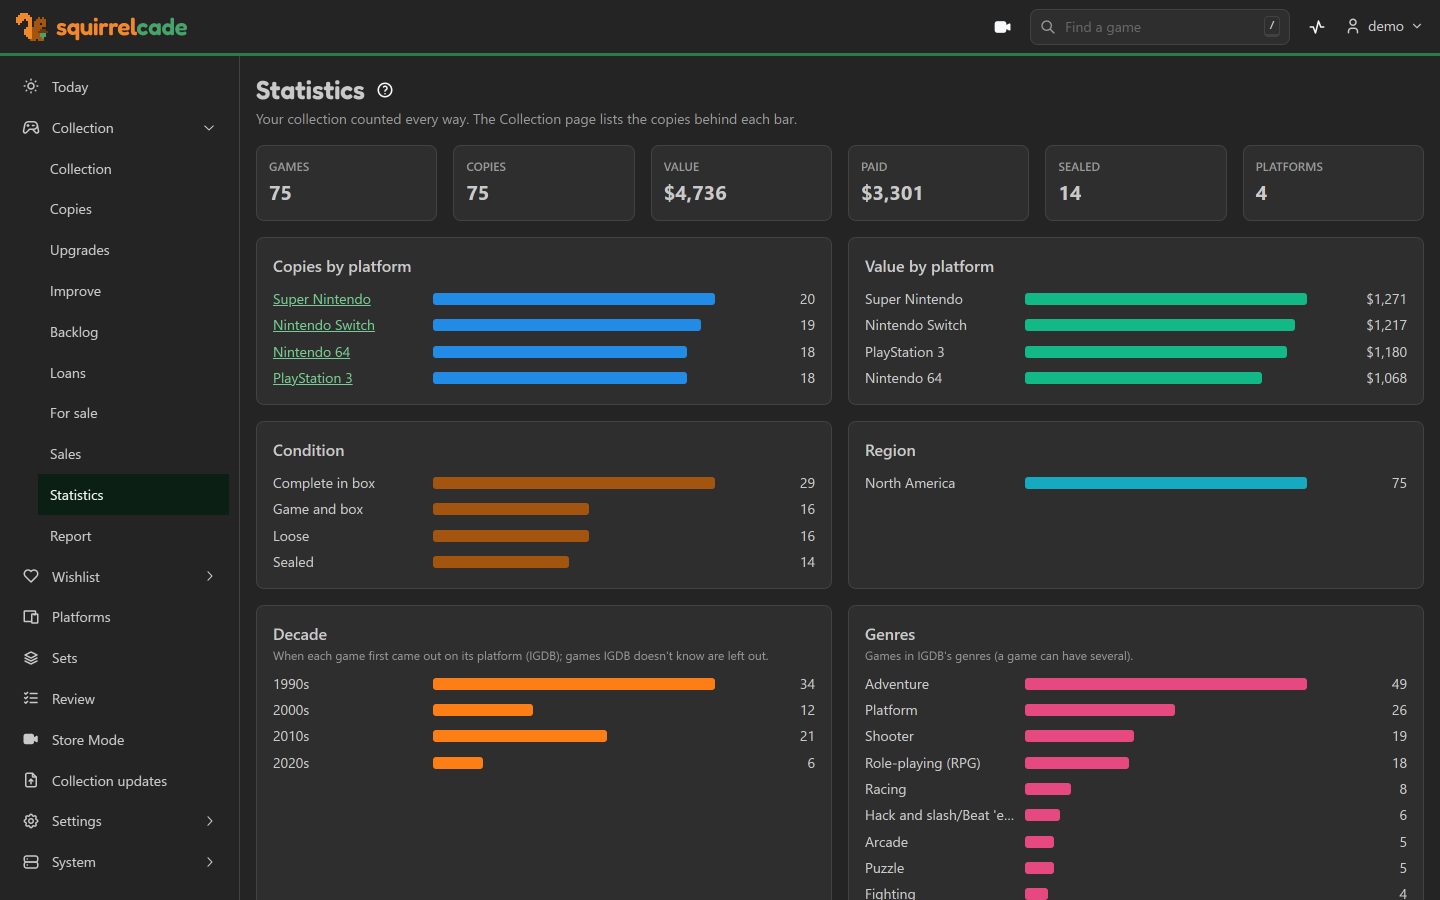Click the 2010s decade label
This screenshot has height=900, width=1440.
(291, 736)
